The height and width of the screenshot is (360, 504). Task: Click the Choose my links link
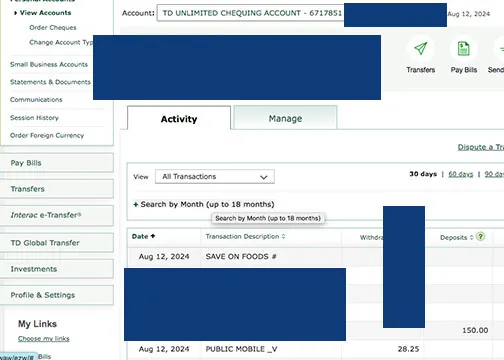point(44,339)
